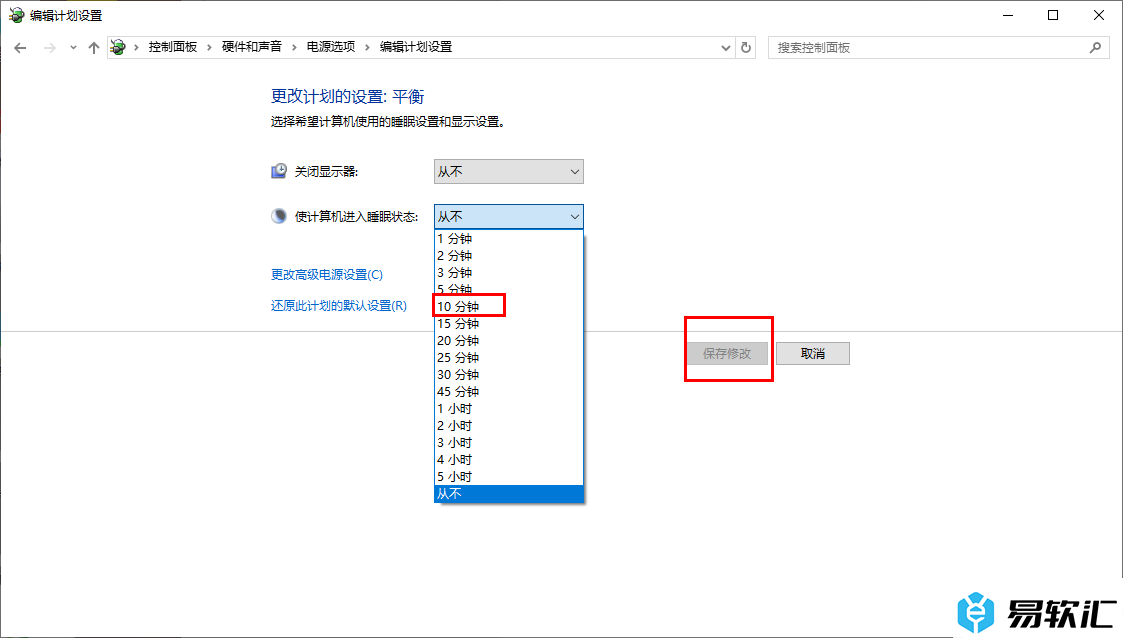Click the 保存修改 button

point(727,354)
